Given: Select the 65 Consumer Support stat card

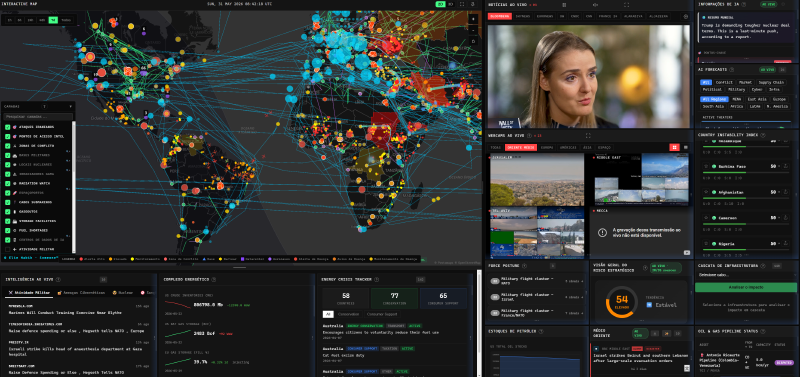Looking at the screenshot, I should coord(443,298).
